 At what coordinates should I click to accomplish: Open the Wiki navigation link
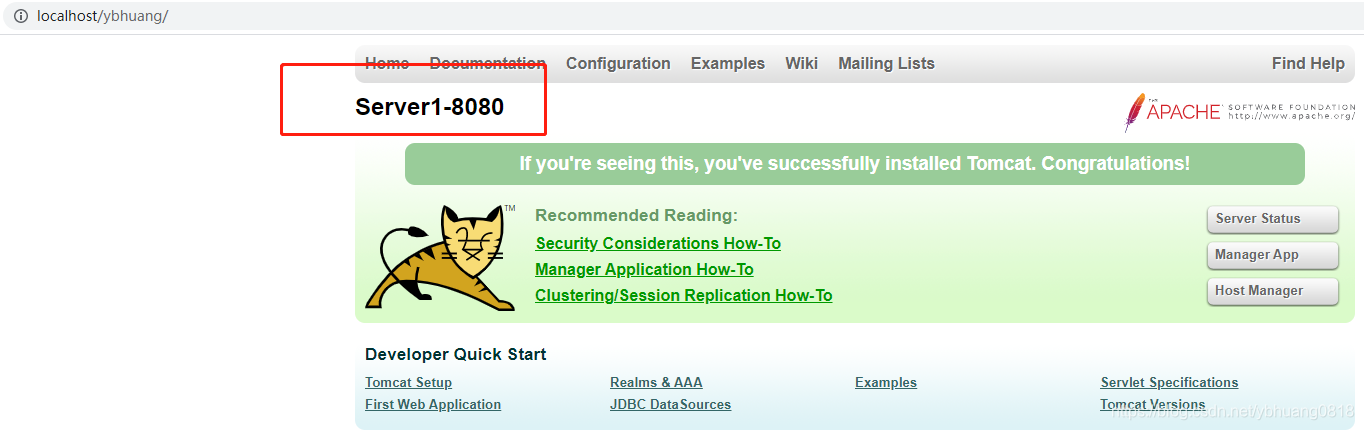point(801,63)
